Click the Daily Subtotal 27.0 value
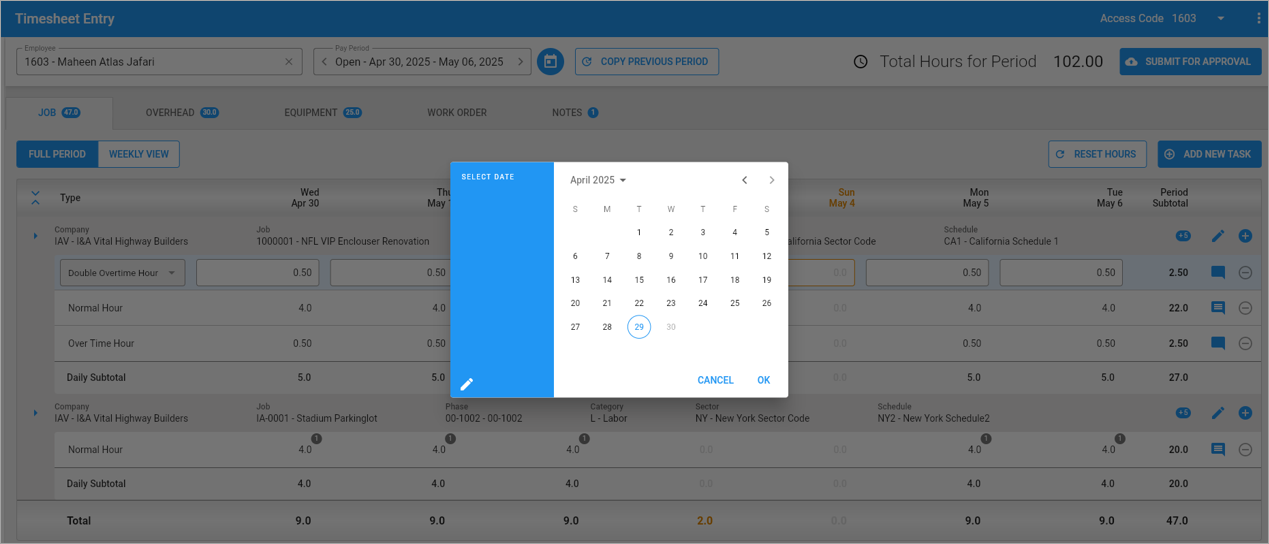The image size is (1269, 544). pos(1178,378)
